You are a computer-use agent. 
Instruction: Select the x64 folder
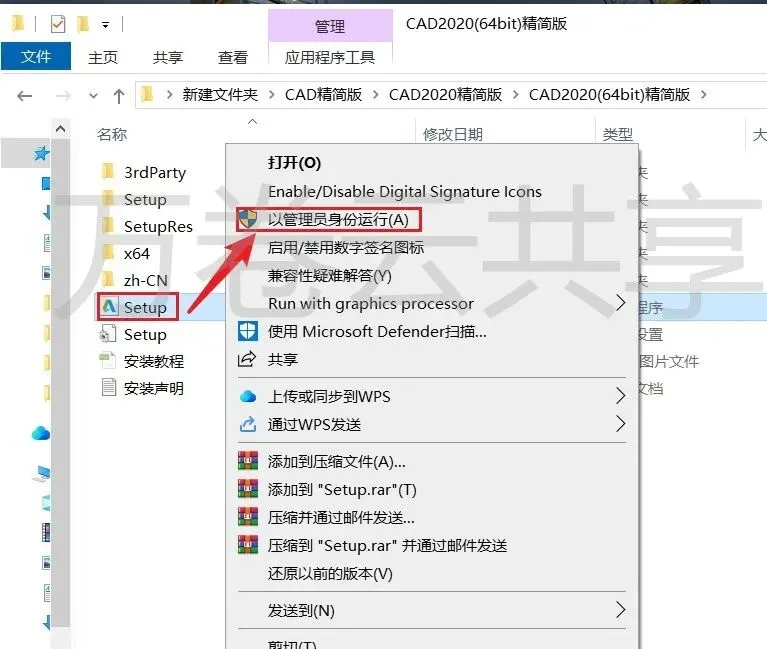click(136, 254)
